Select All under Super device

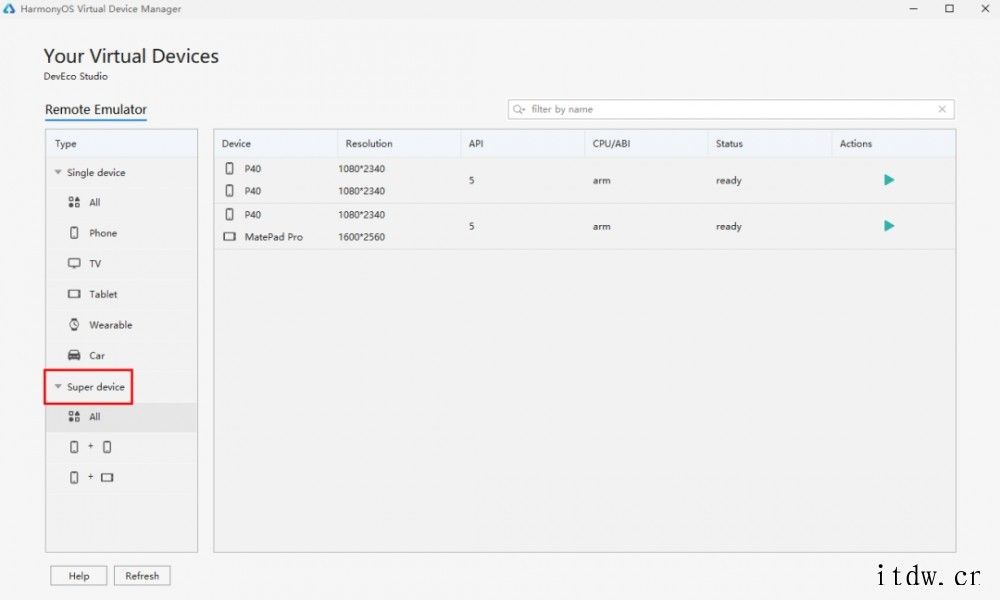(x=121, y=417)
